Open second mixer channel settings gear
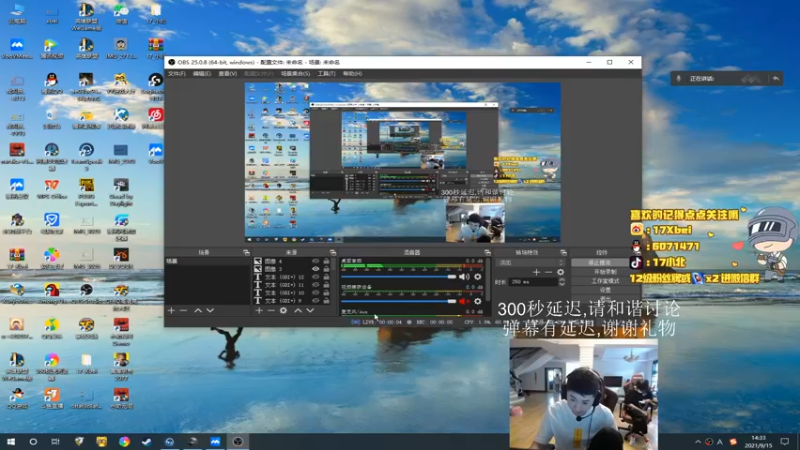The width and height of the screenshot is (800, 450). point(478,301)
